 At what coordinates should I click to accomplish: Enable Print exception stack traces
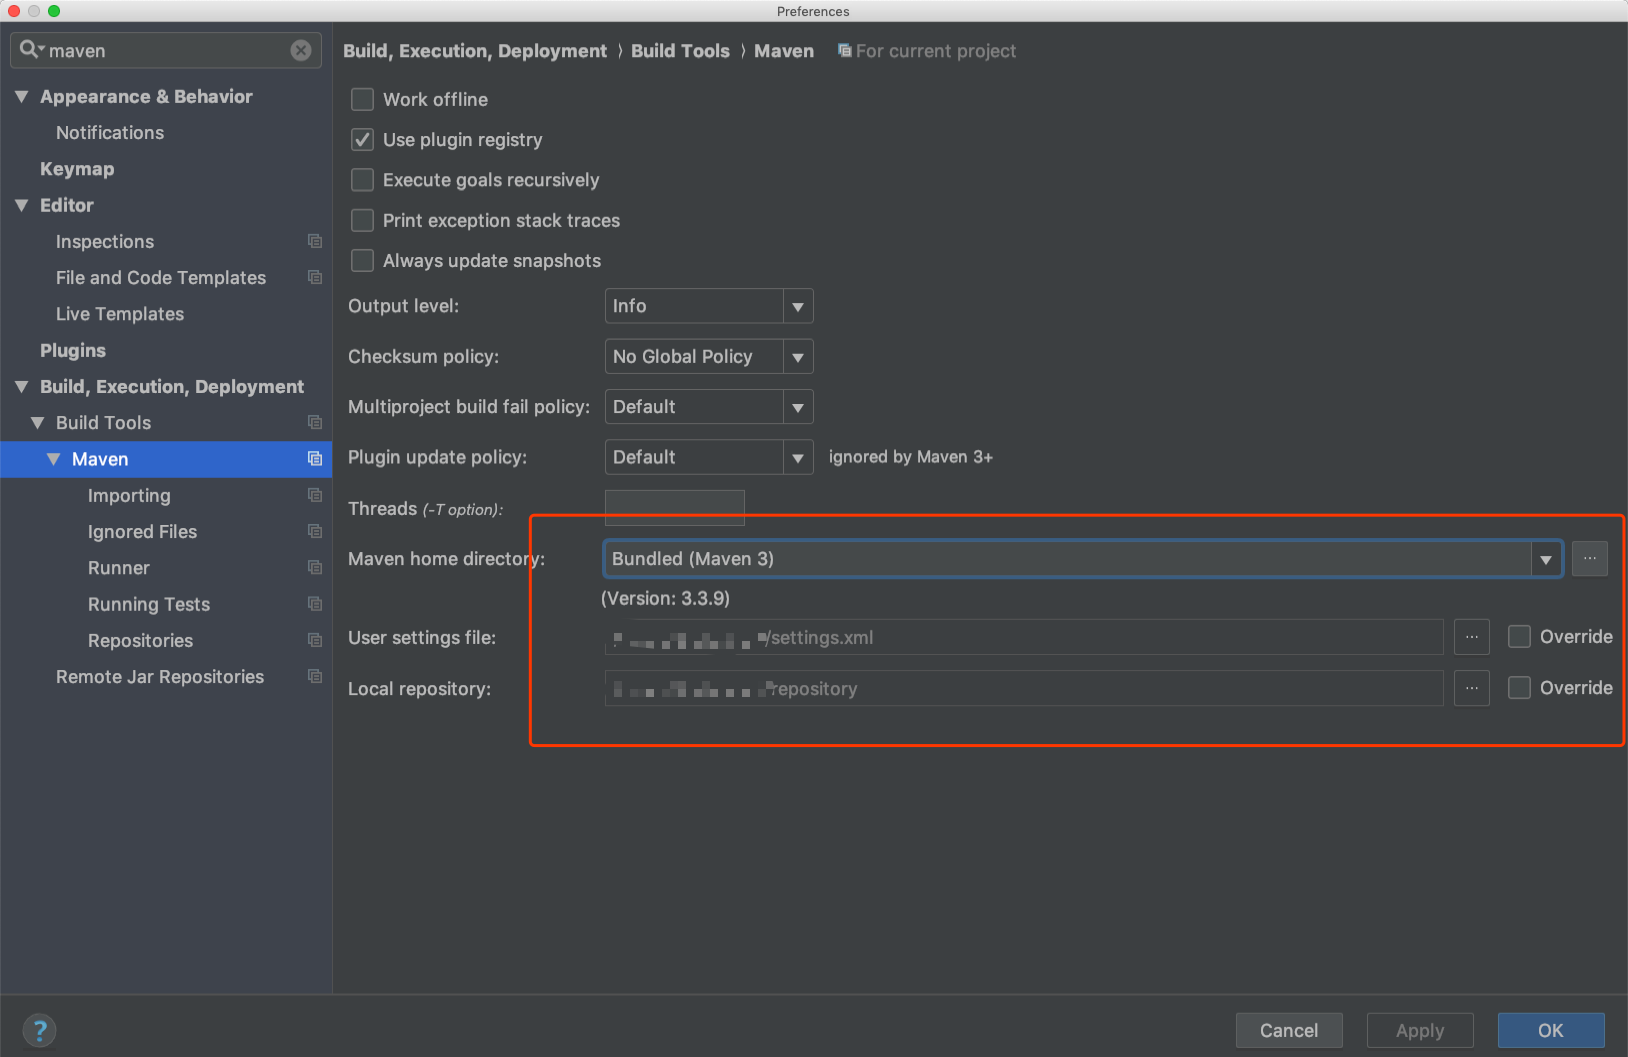(x=362, y=220)
